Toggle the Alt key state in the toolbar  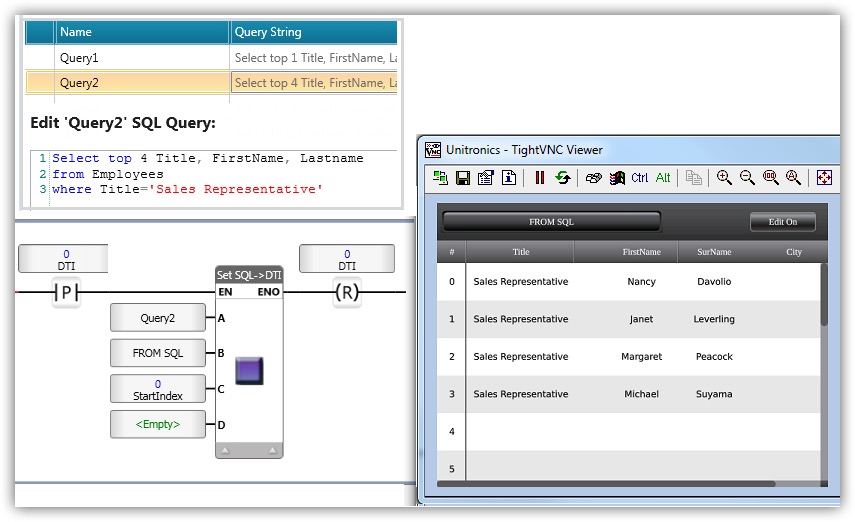[663, 178]
